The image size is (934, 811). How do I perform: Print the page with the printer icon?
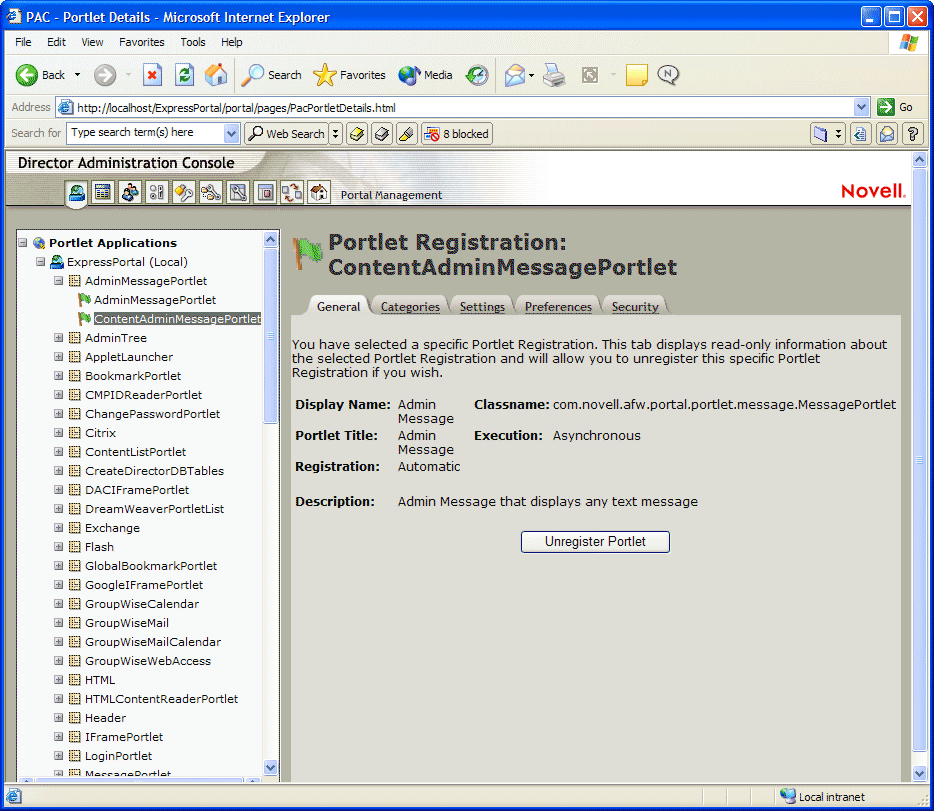(x=554, y=75)
